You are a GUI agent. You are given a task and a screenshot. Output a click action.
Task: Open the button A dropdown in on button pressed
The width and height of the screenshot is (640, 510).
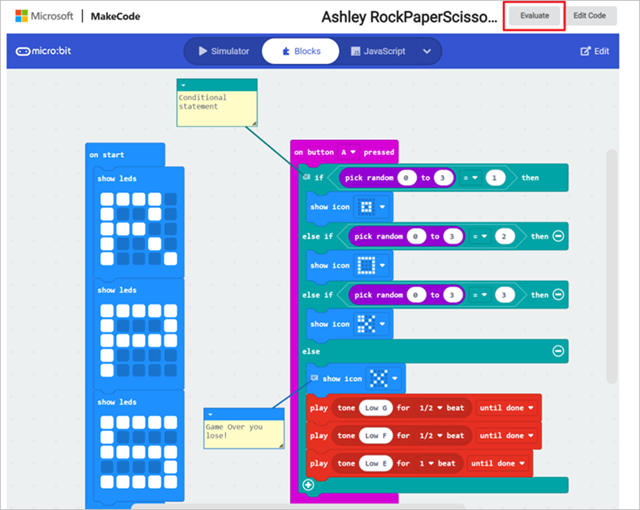click(348, 152)
